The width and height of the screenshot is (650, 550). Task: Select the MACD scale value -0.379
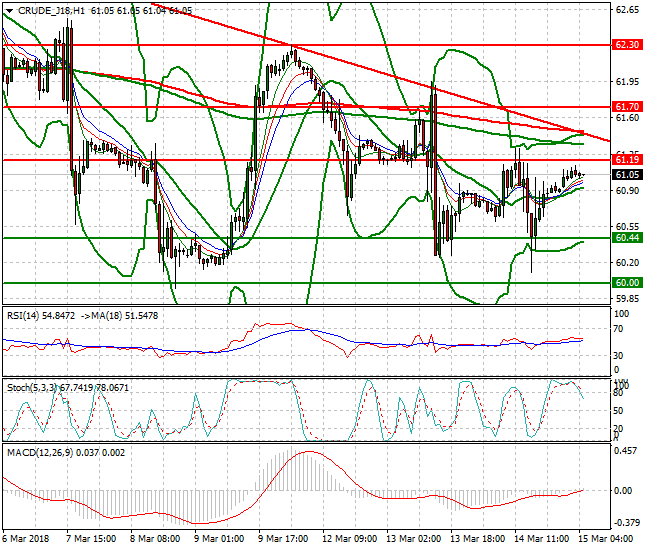tap(626, 523)
